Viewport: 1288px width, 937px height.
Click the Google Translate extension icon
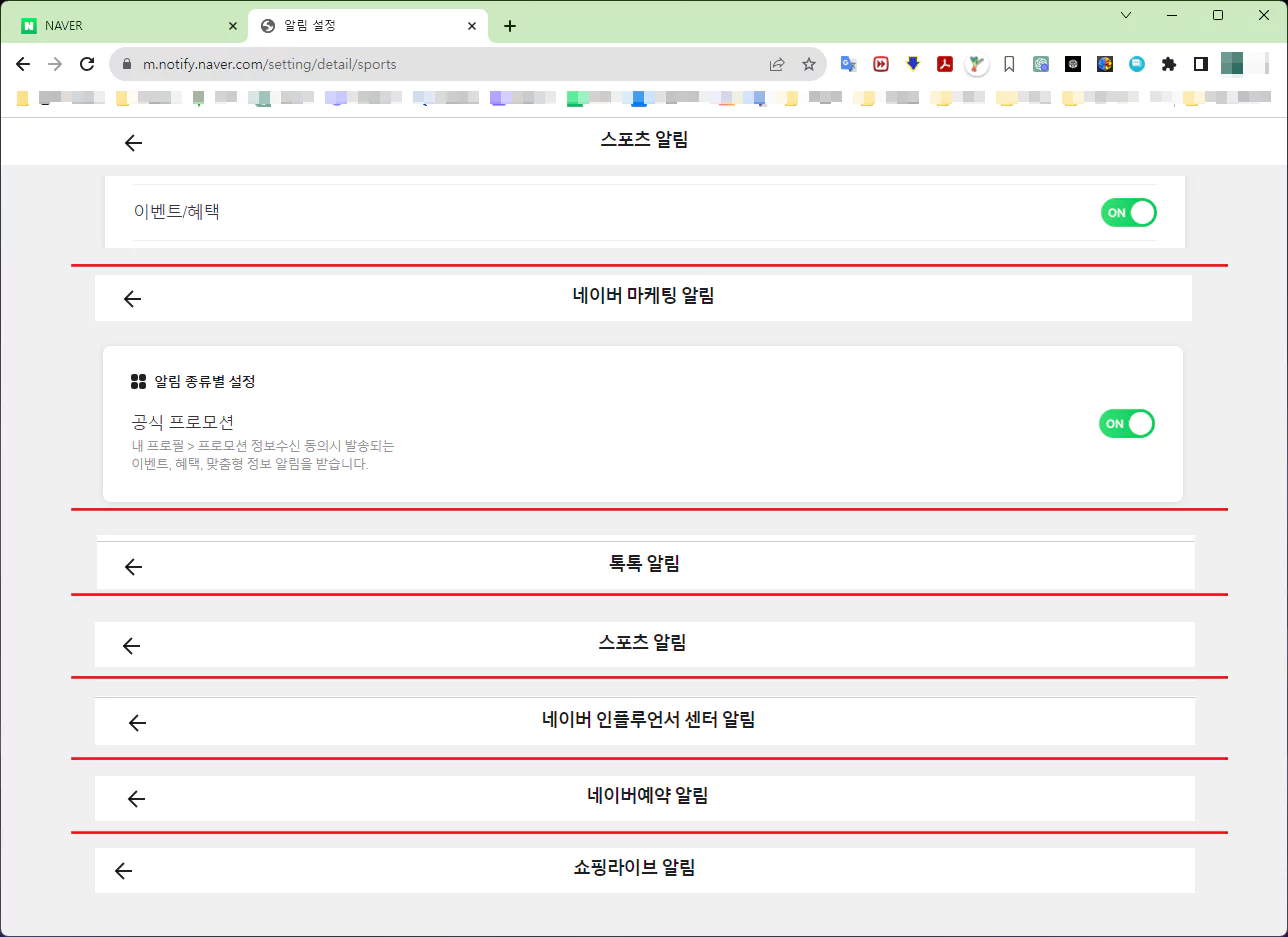[x=848, y=64]
